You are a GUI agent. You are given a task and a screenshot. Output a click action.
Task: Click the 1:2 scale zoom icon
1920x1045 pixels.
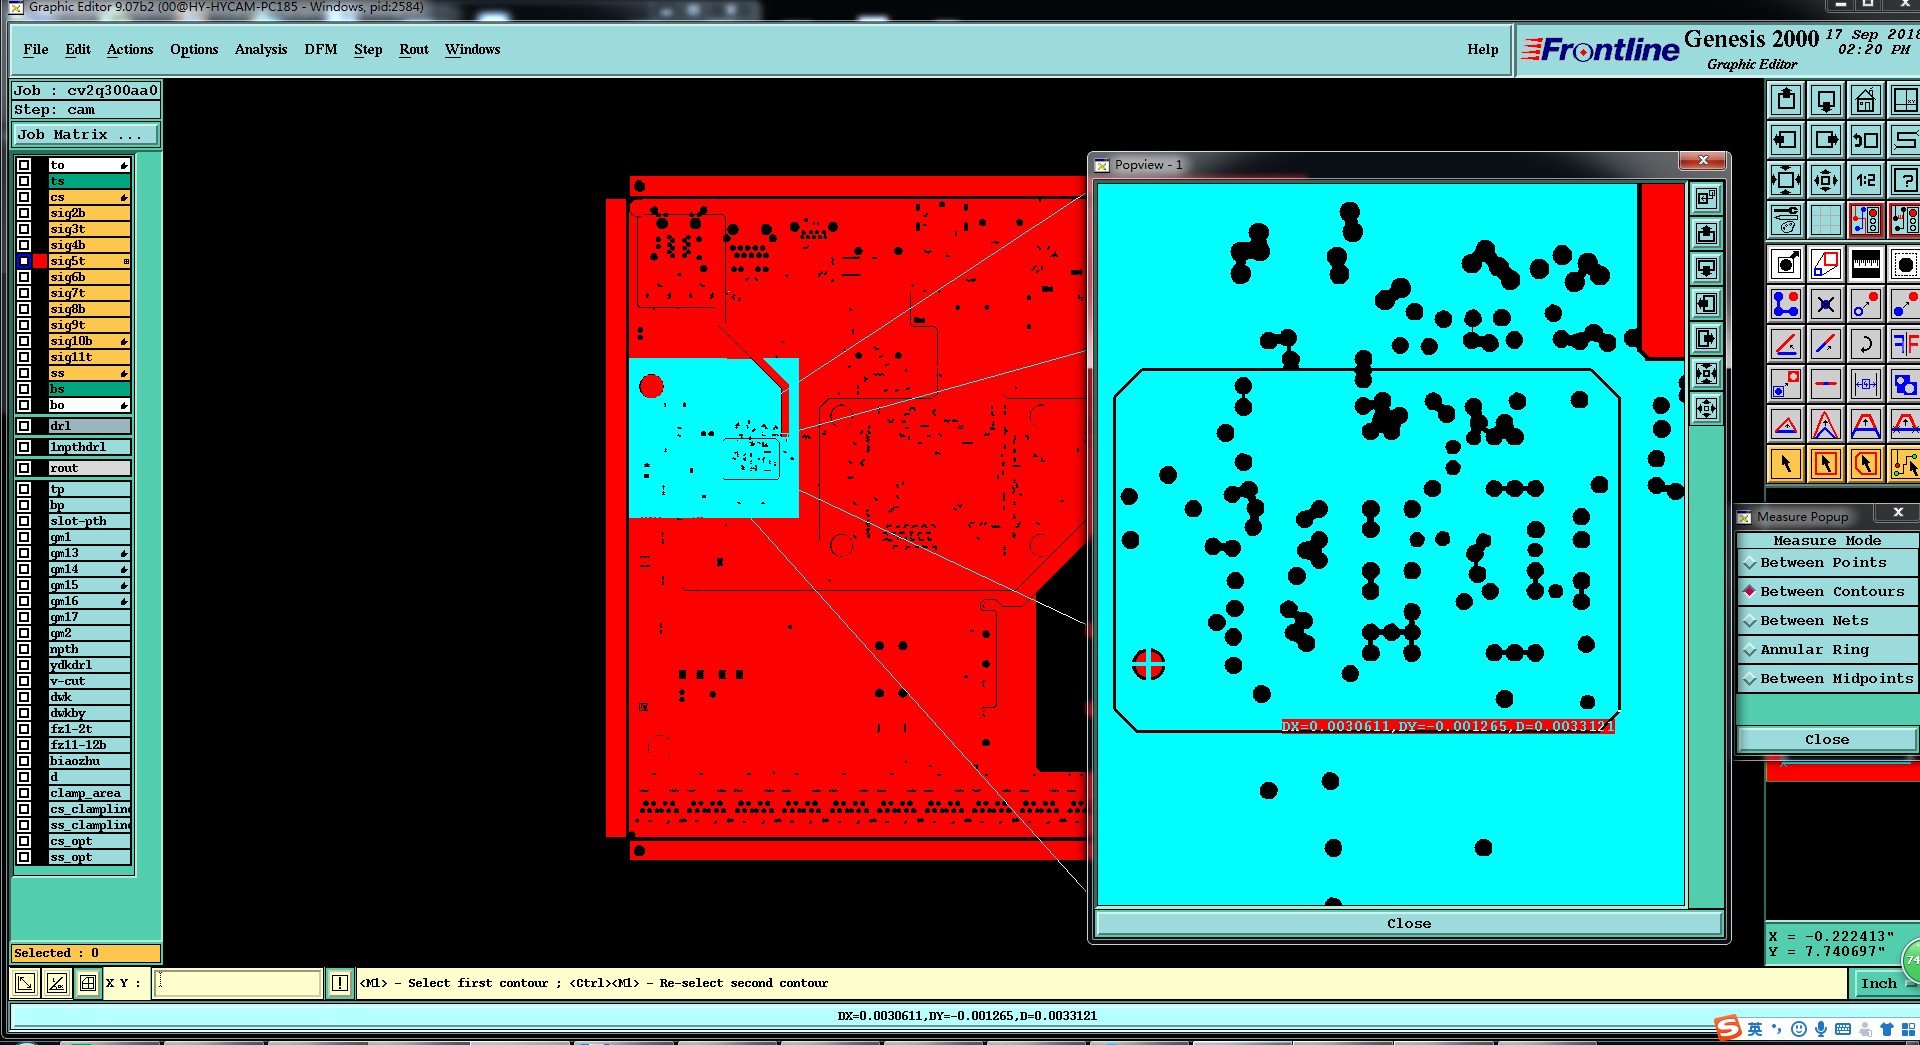1865,180
